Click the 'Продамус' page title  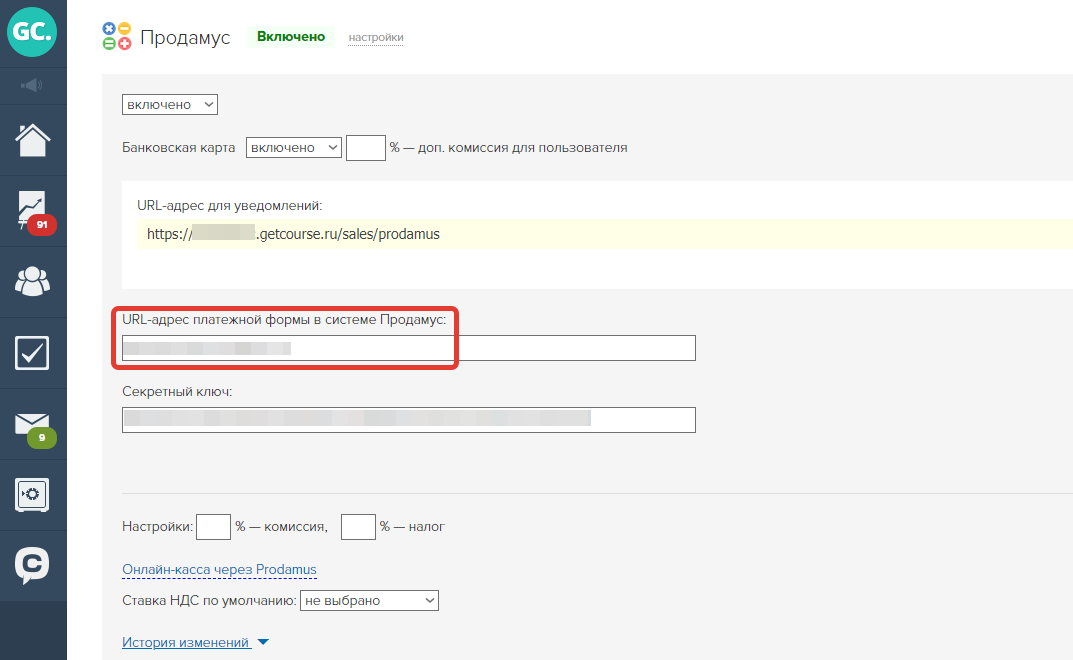point(185,37)
